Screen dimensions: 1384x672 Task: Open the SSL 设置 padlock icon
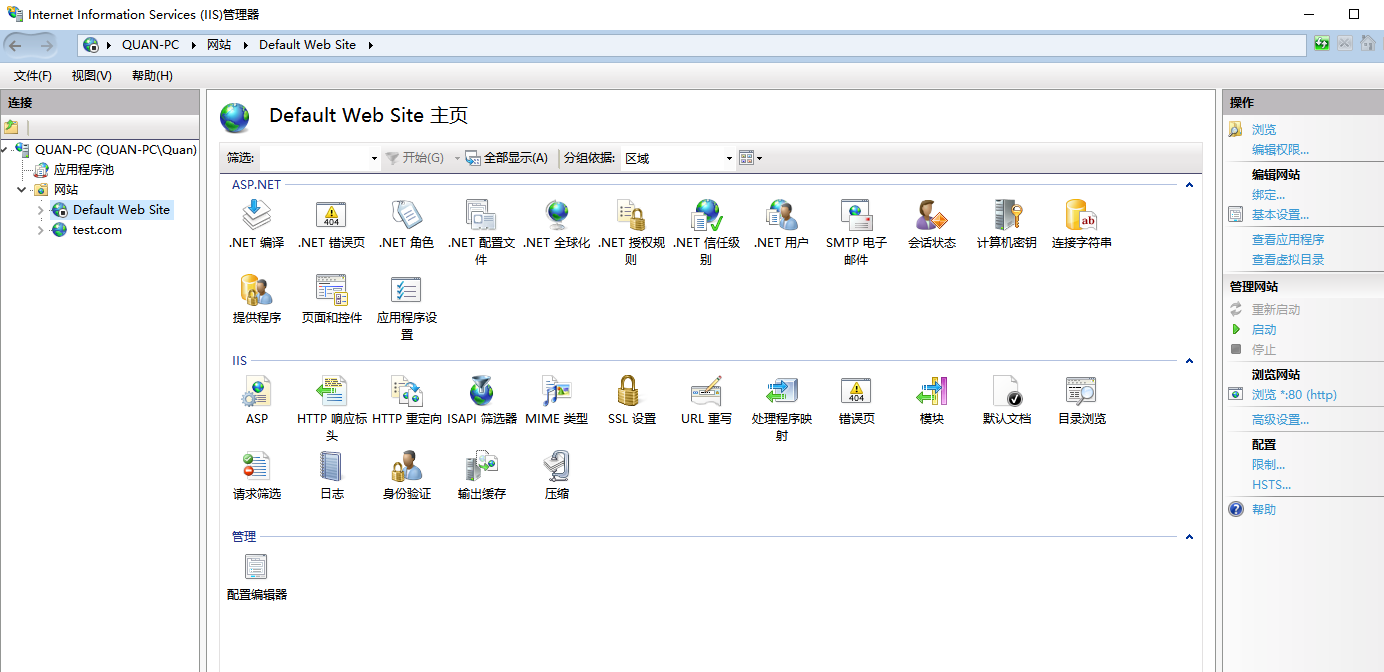point(631,392)
